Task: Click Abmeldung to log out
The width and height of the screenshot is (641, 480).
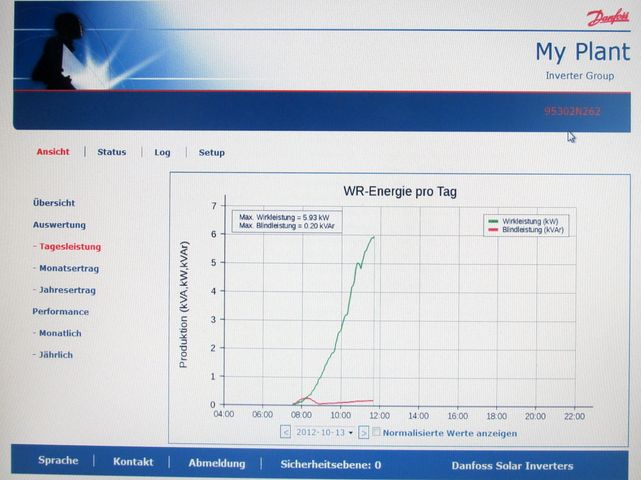Action: click(217, 463)
